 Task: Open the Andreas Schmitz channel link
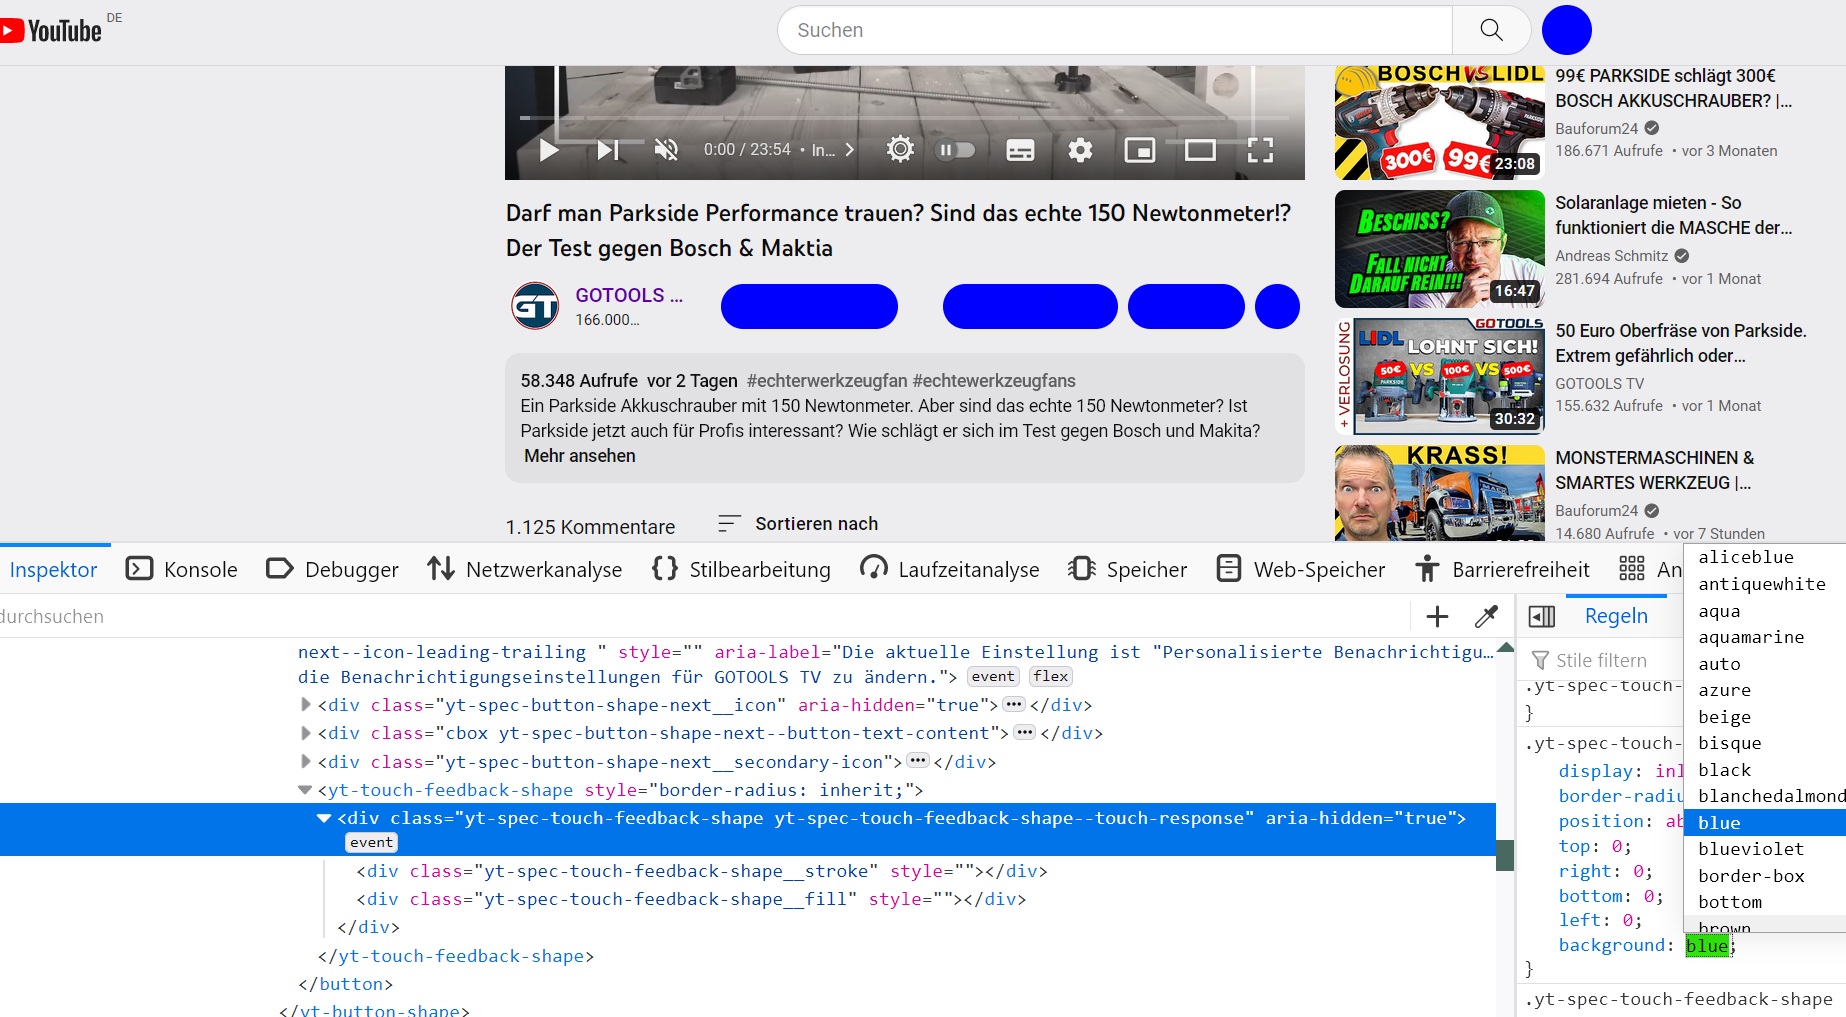(x=1612, y=256)
